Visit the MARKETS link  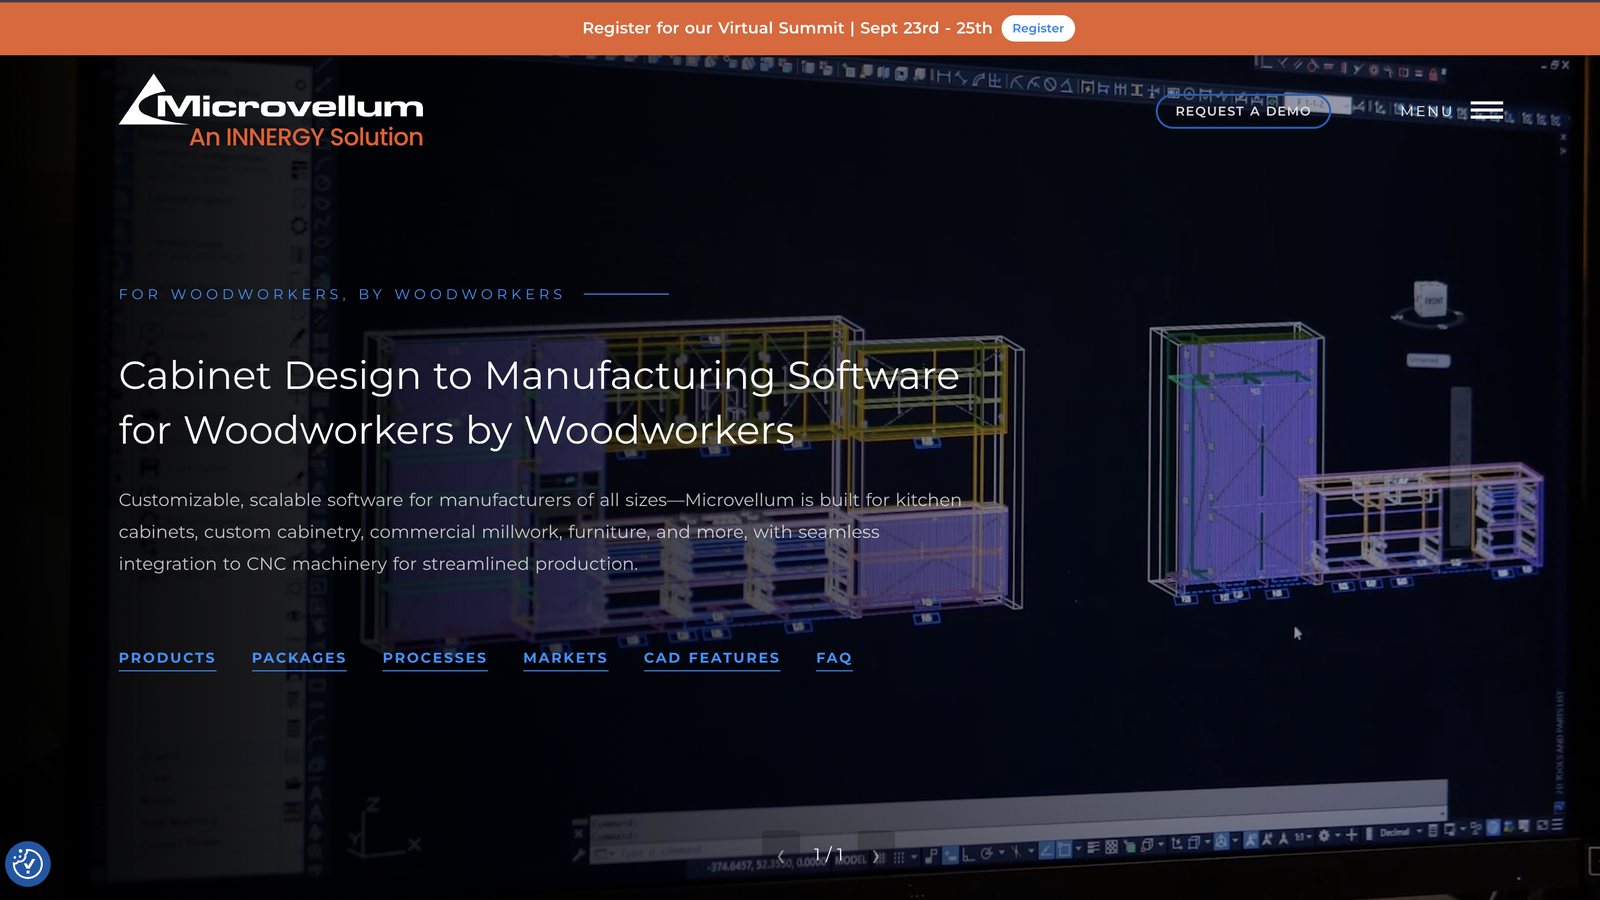[565, 658]
